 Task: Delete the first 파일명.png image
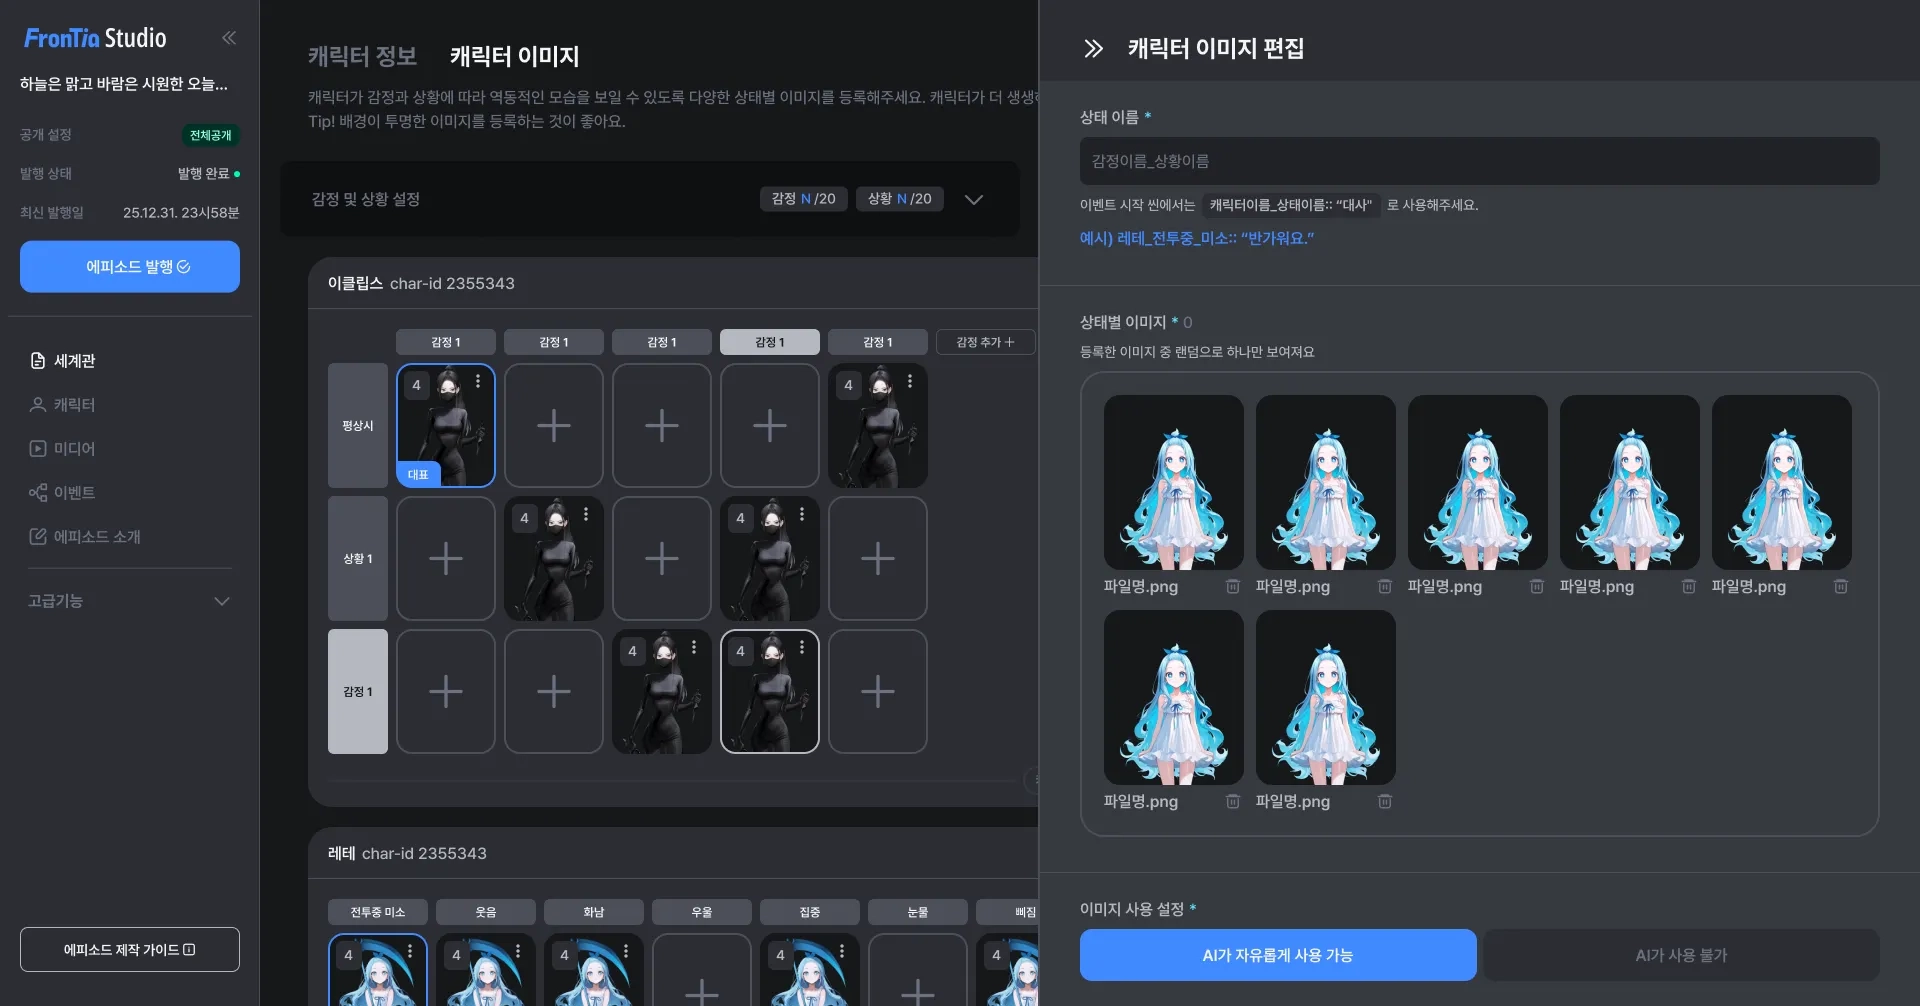(x=1232, y=587)
